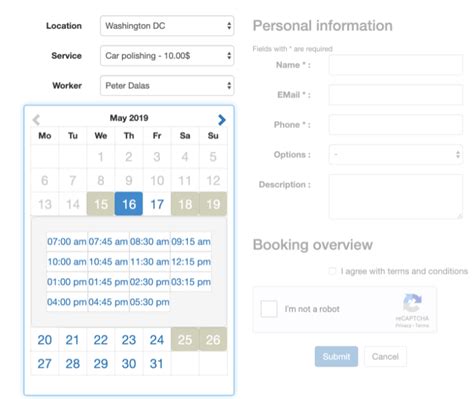The image size is (474, 399).
Task: Select May 20 on the calendar
Action: click(44, 340)
